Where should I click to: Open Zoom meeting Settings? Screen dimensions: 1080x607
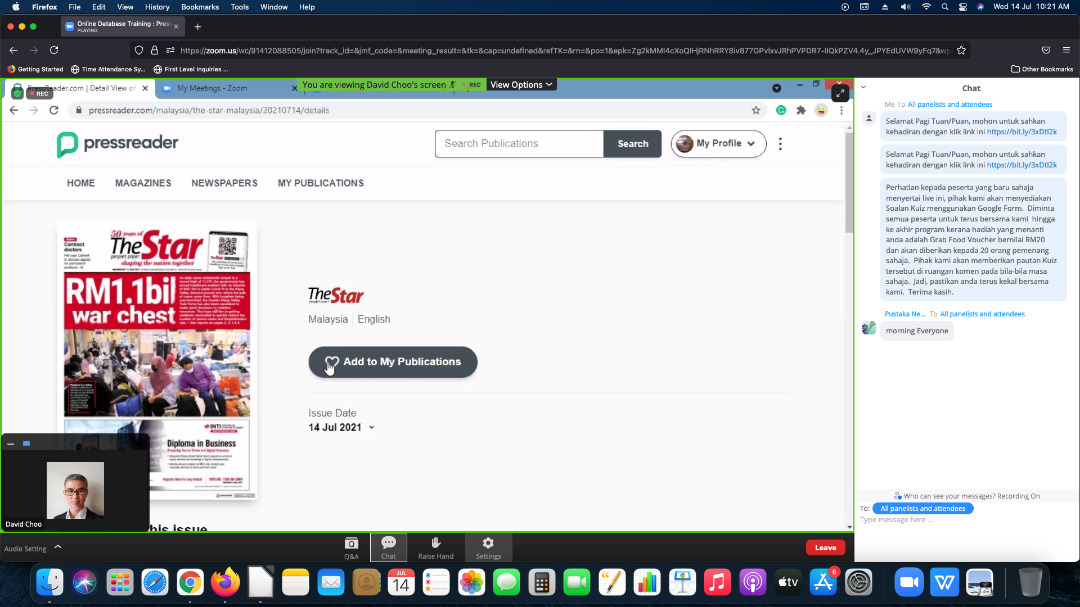pos(488,548)
